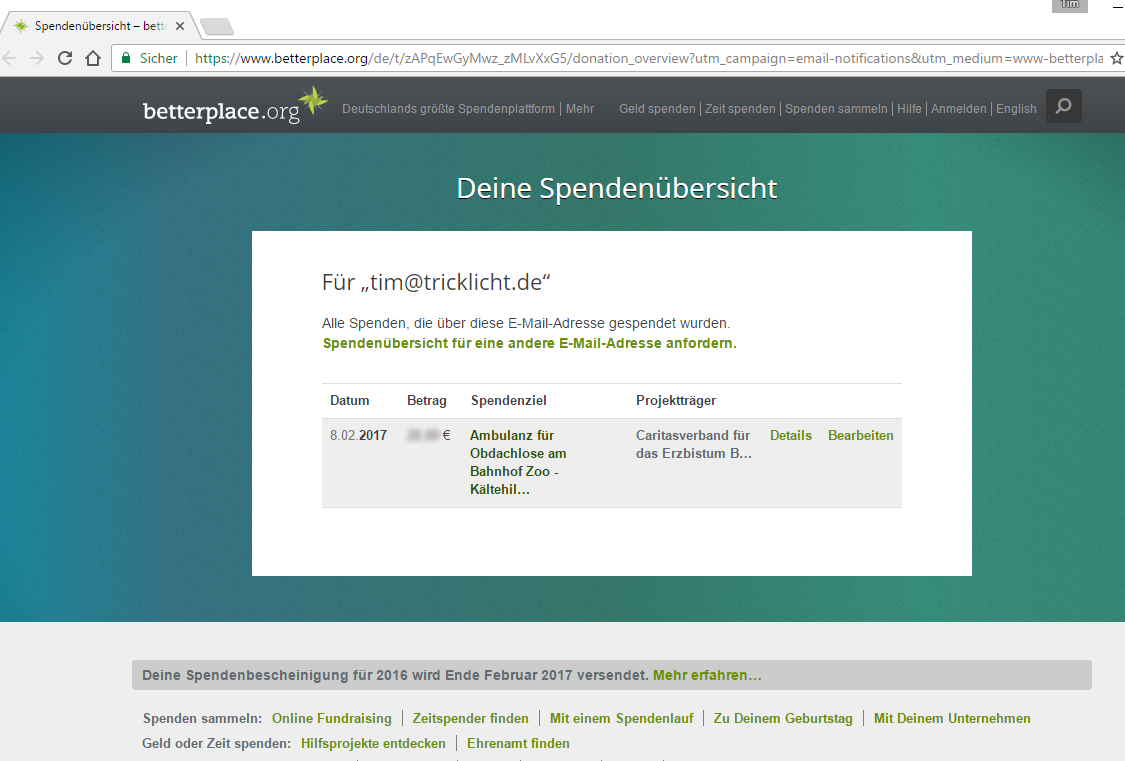
Task: Click the browser forward arrow
Action: click(37, 58)
